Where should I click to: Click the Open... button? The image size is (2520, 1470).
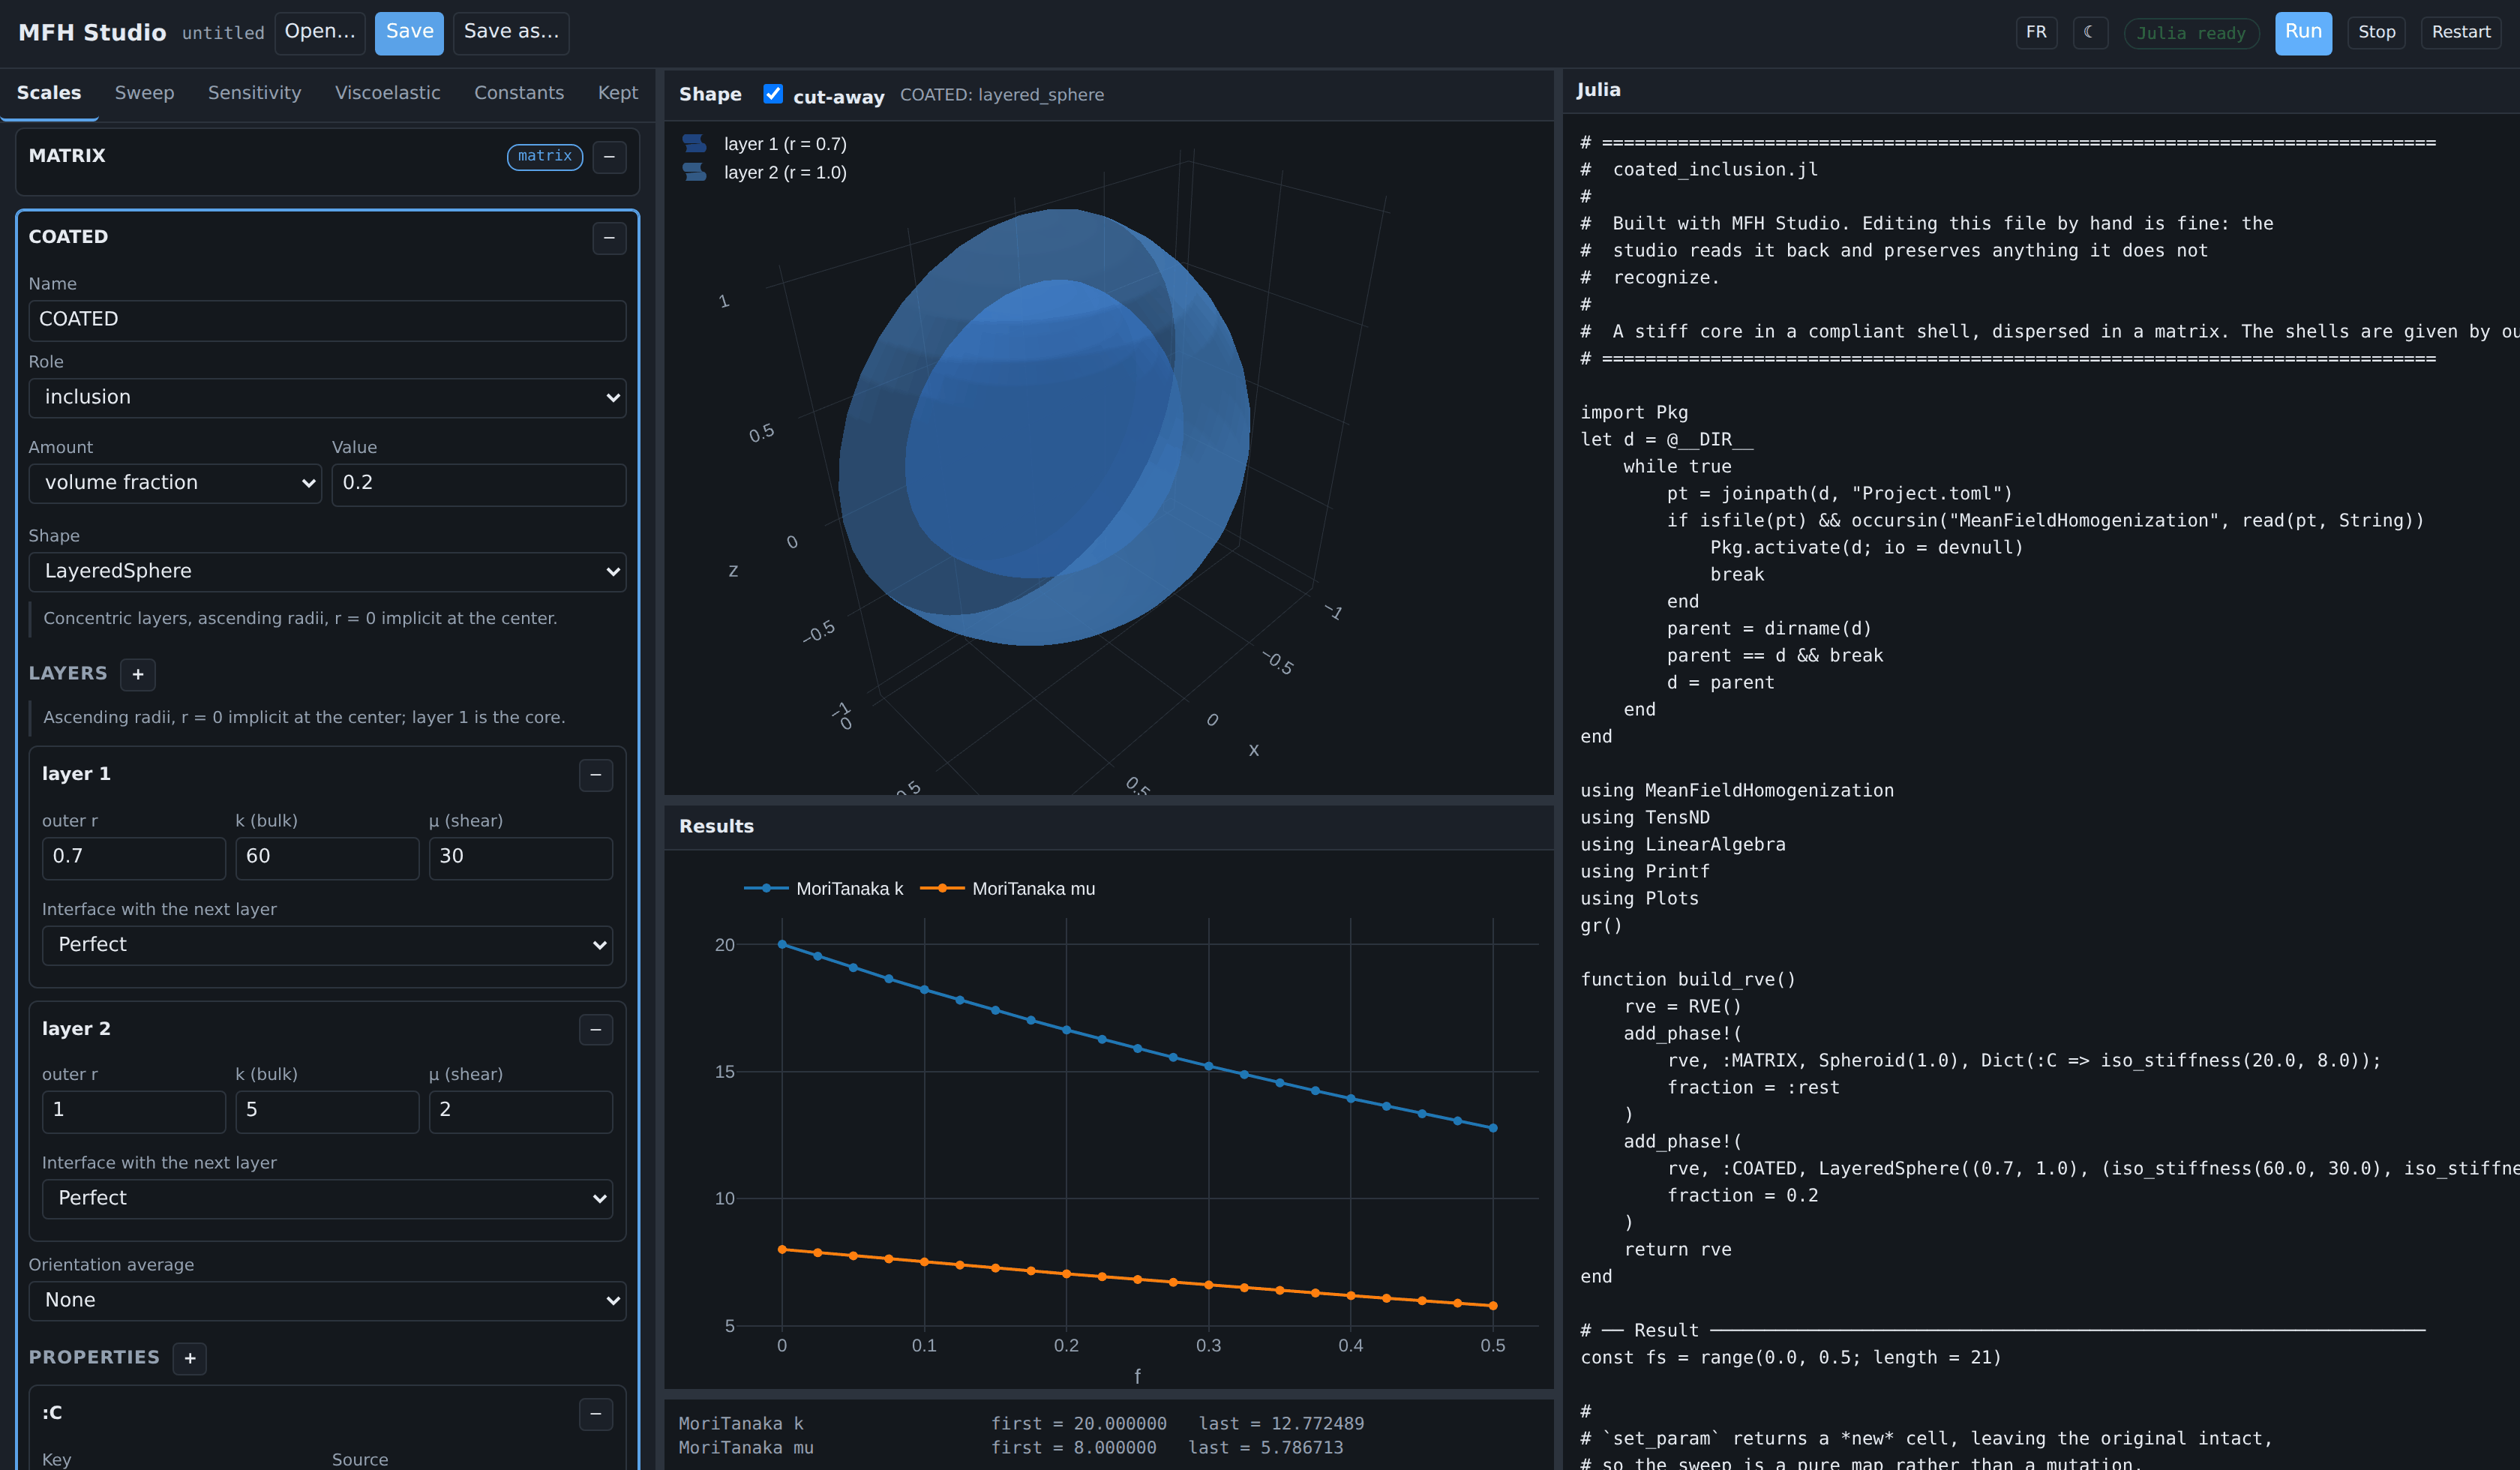coord(320,33)
